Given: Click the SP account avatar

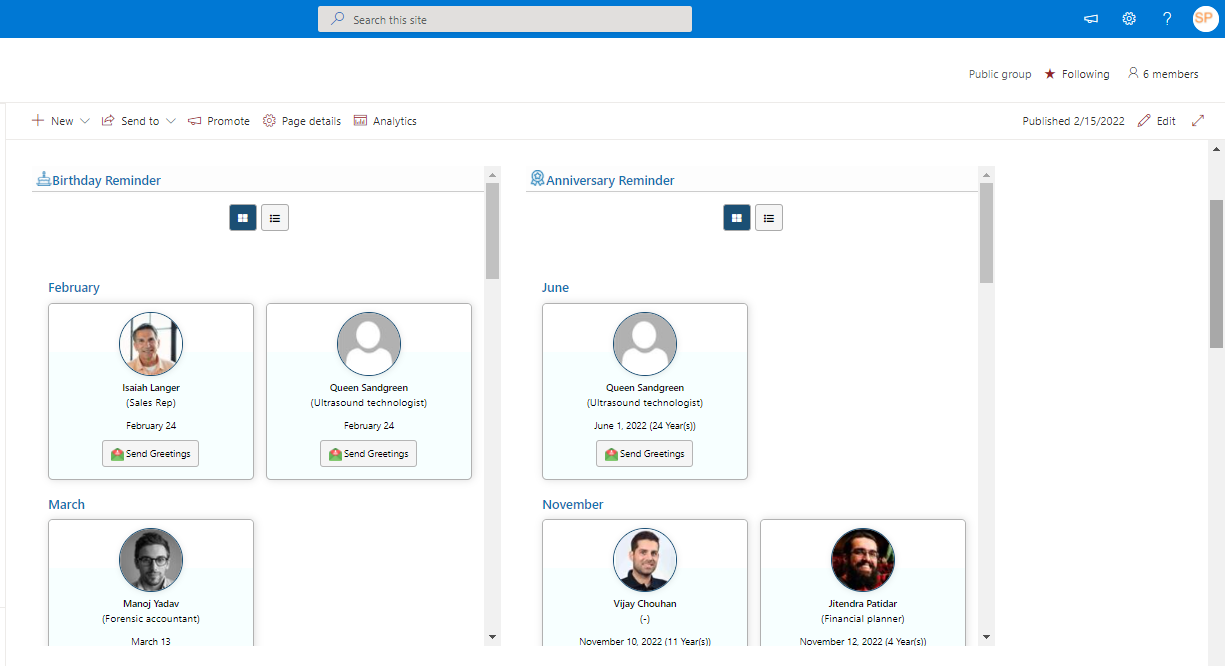Looking at the screenshot, I should click(x=1205, y=18).
